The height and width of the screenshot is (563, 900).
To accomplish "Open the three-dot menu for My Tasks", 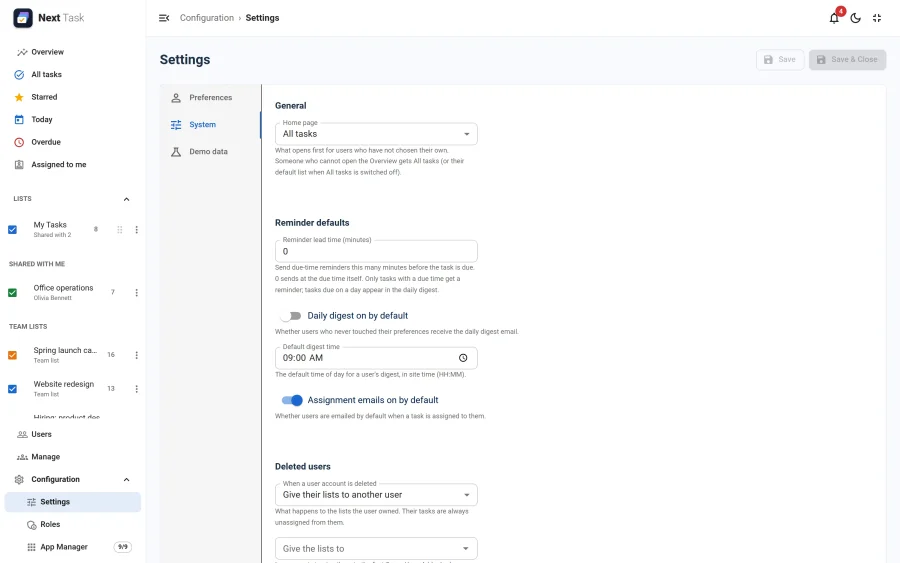I will point(137,230).
